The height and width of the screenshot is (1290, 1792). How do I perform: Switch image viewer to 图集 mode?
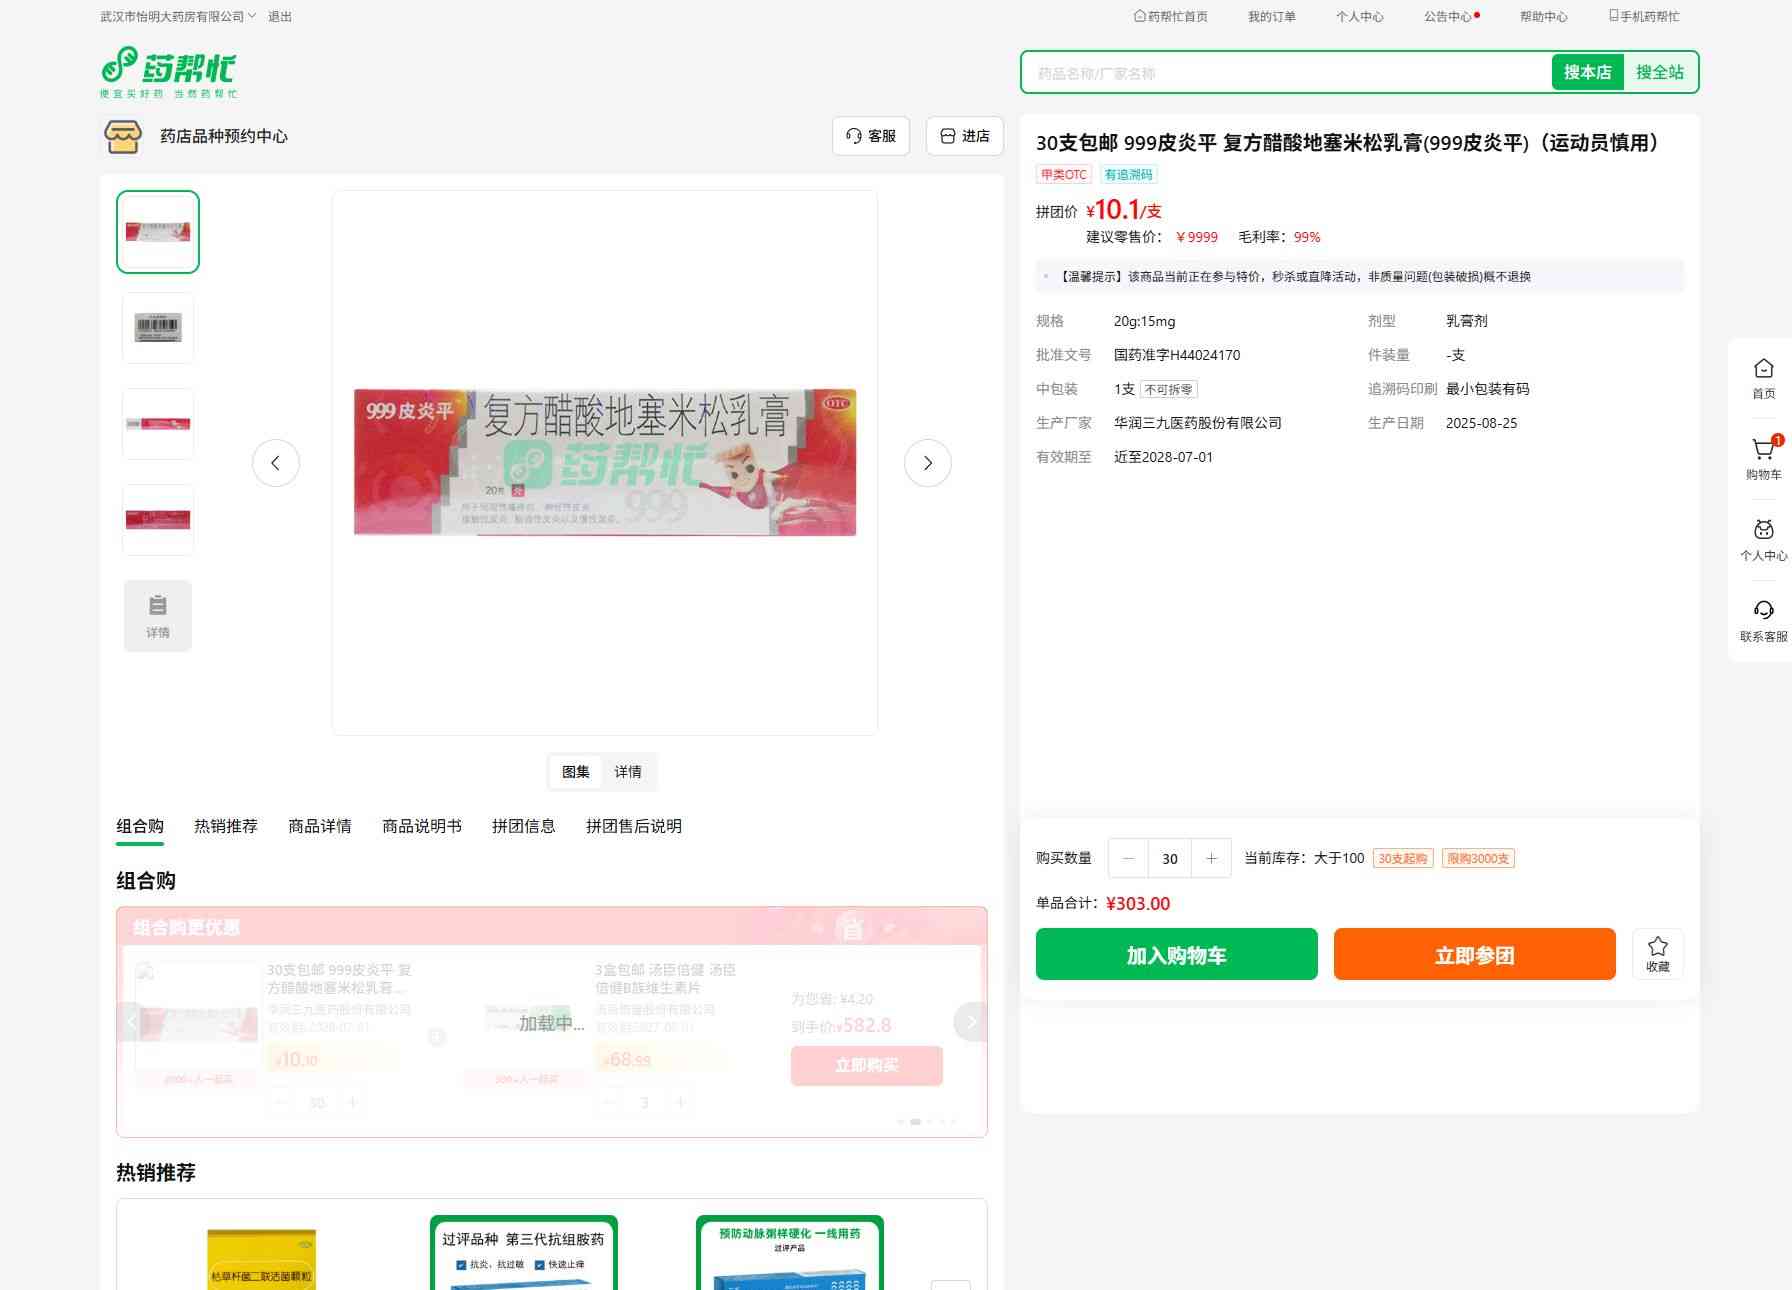[575, 772]
